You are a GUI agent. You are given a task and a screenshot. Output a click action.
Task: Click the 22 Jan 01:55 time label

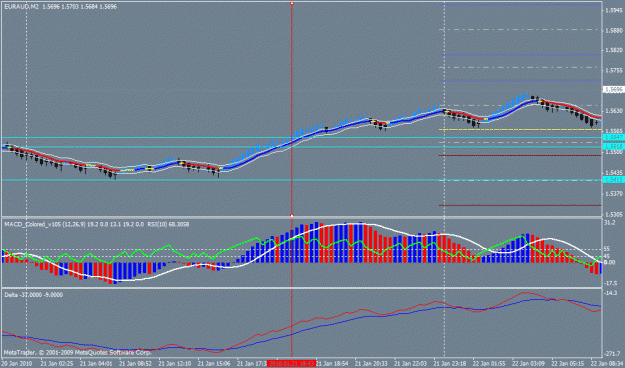click(x=489, y=364)
